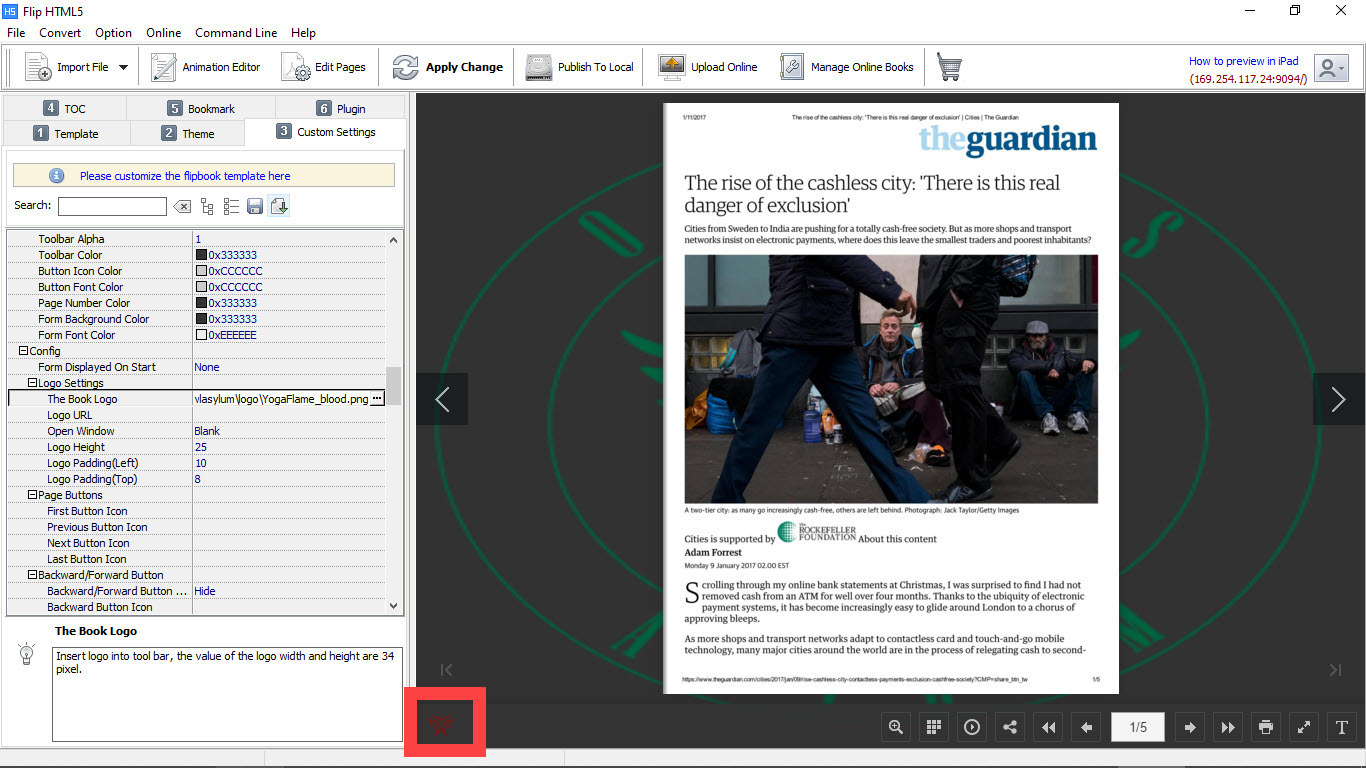Collapse the Logo Settings group

32,383
